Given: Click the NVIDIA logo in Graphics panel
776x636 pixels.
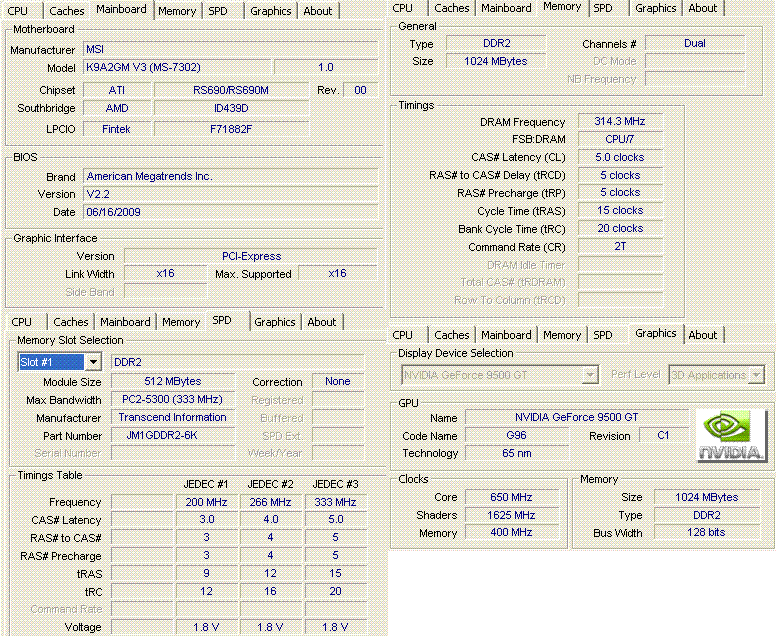Looking at the screenshot, I should [x=731, y=436].
